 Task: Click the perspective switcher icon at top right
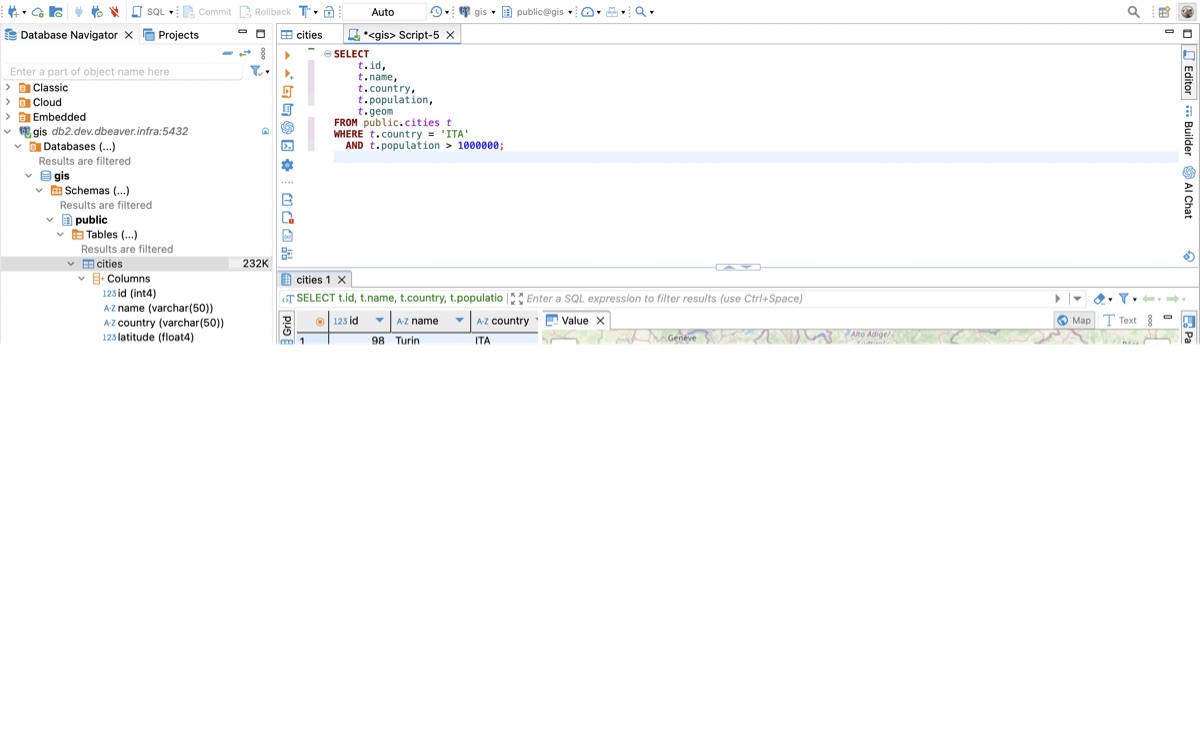[1164, 12]
